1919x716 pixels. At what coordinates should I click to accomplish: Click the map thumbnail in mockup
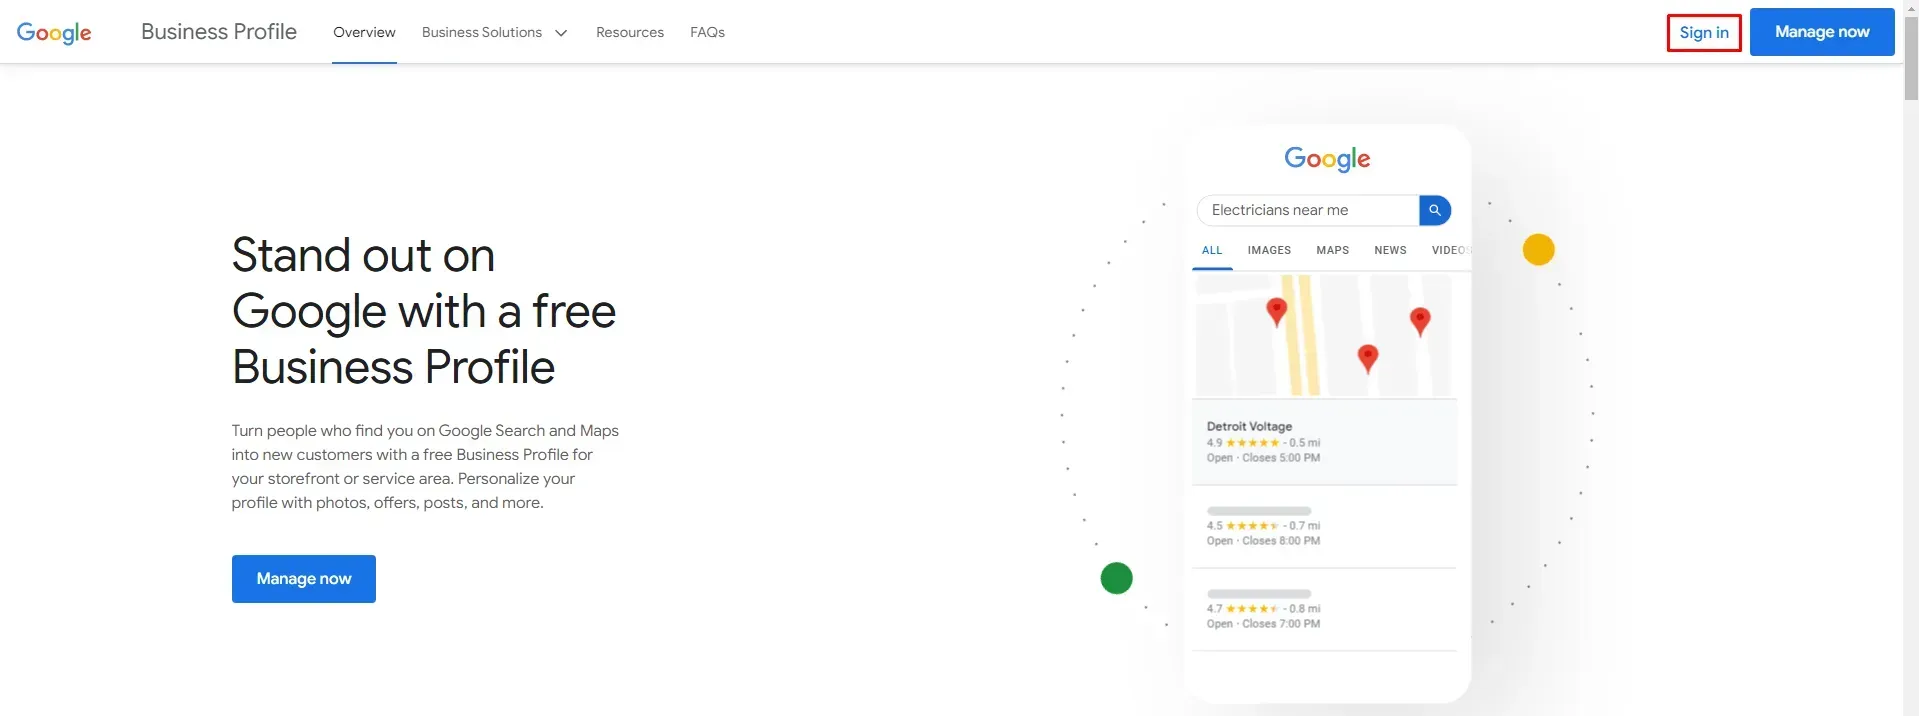[1324, 335]
